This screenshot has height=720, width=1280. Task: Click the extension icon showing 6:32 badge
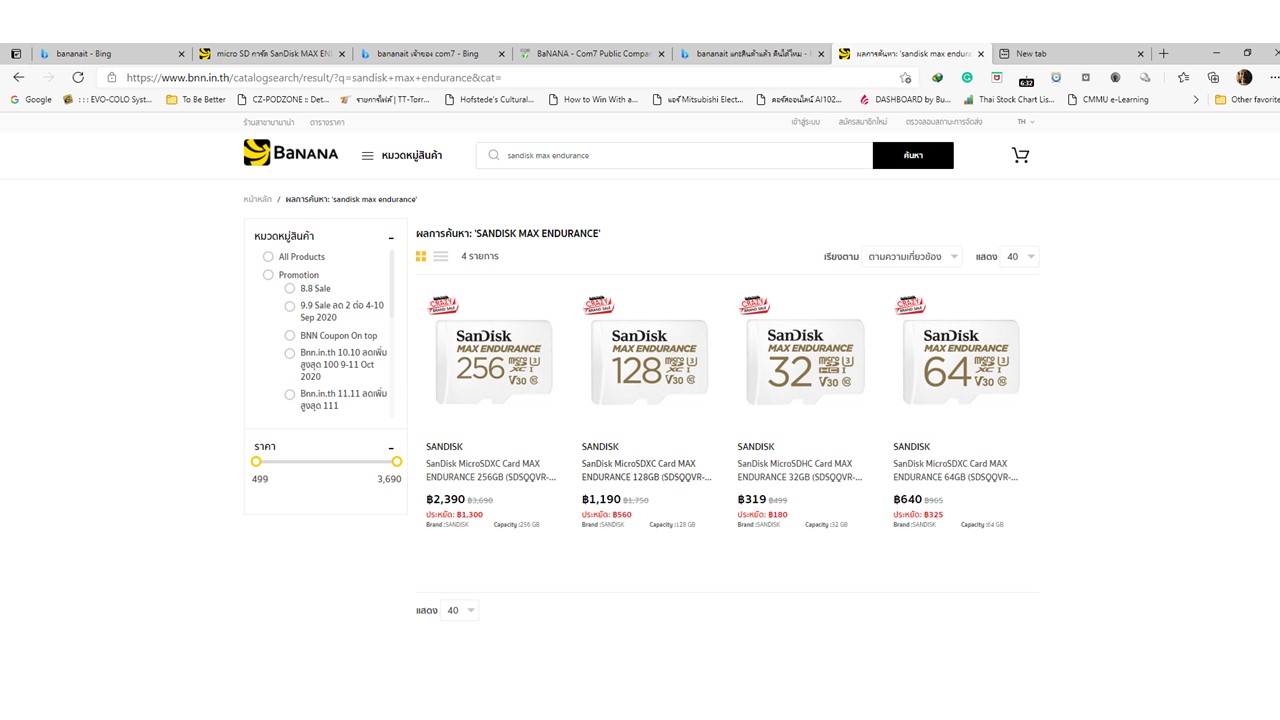pyautogui.click(x=1026, y=79)
